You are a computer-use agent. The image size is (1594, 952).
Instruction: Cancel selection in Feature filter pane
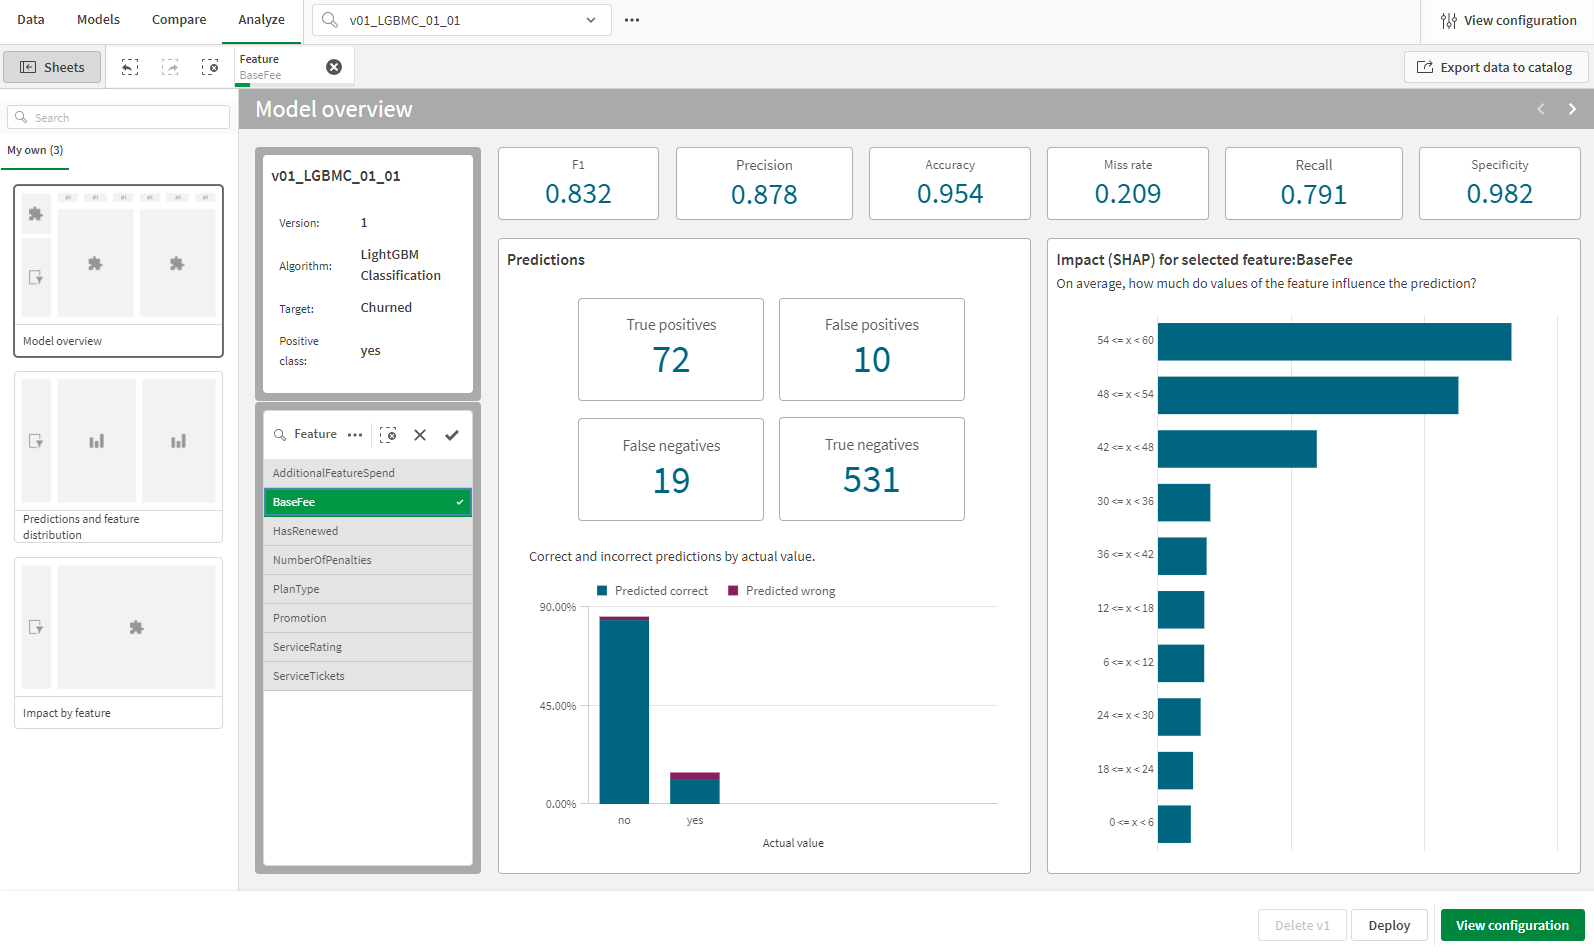tap(420, 435)
